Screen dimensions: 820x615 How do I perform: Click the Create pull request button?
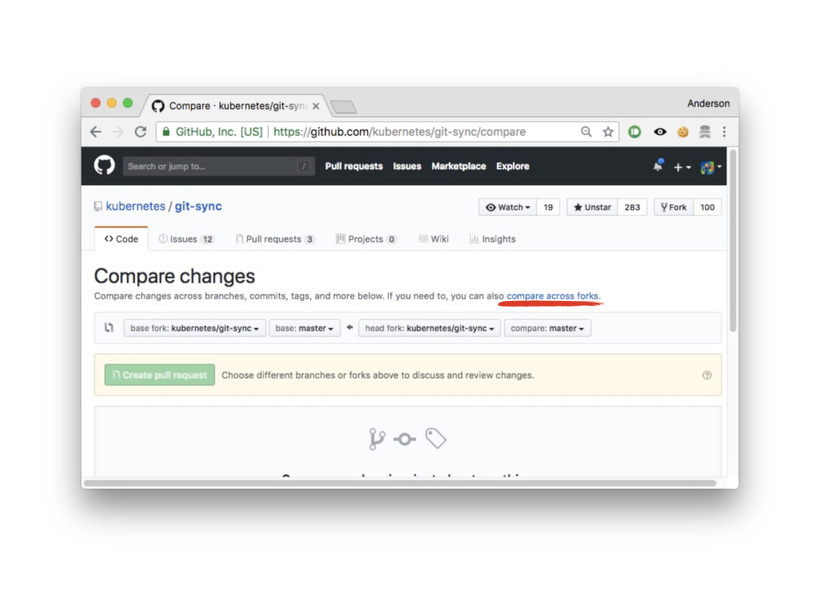pyautogui.click(x=160, y=375)
